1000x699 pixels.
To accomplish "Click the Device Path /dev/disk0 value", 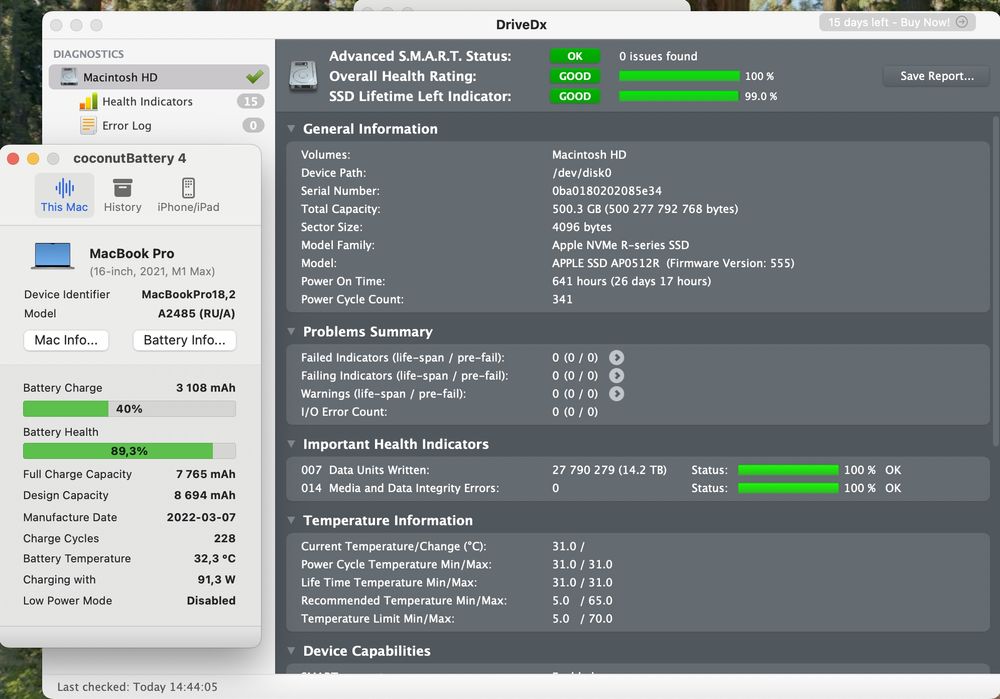I will [x=582, y=173].
